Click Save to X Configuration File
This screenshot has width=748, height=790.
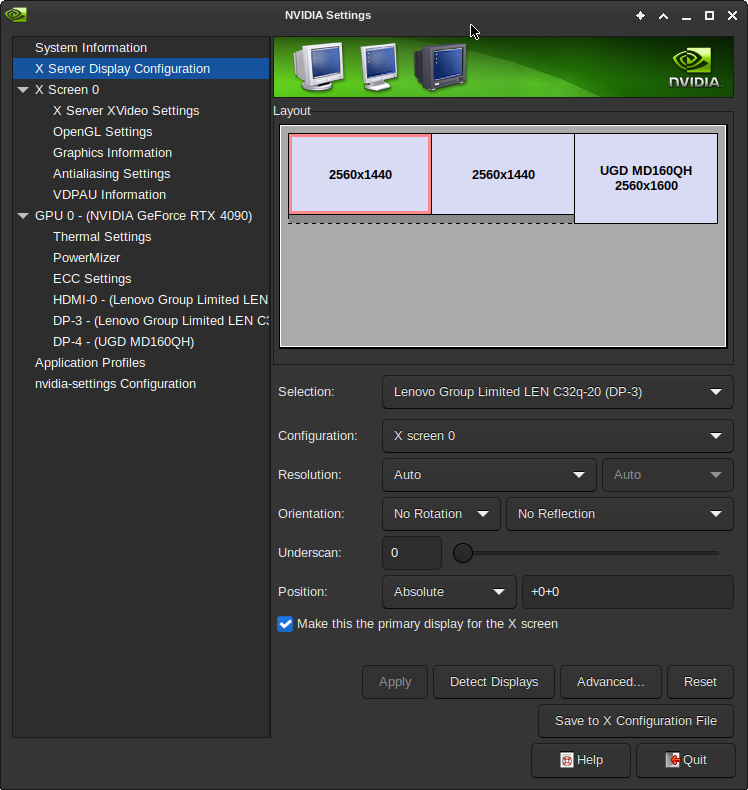pyautogui.click(x=636, y=721)
